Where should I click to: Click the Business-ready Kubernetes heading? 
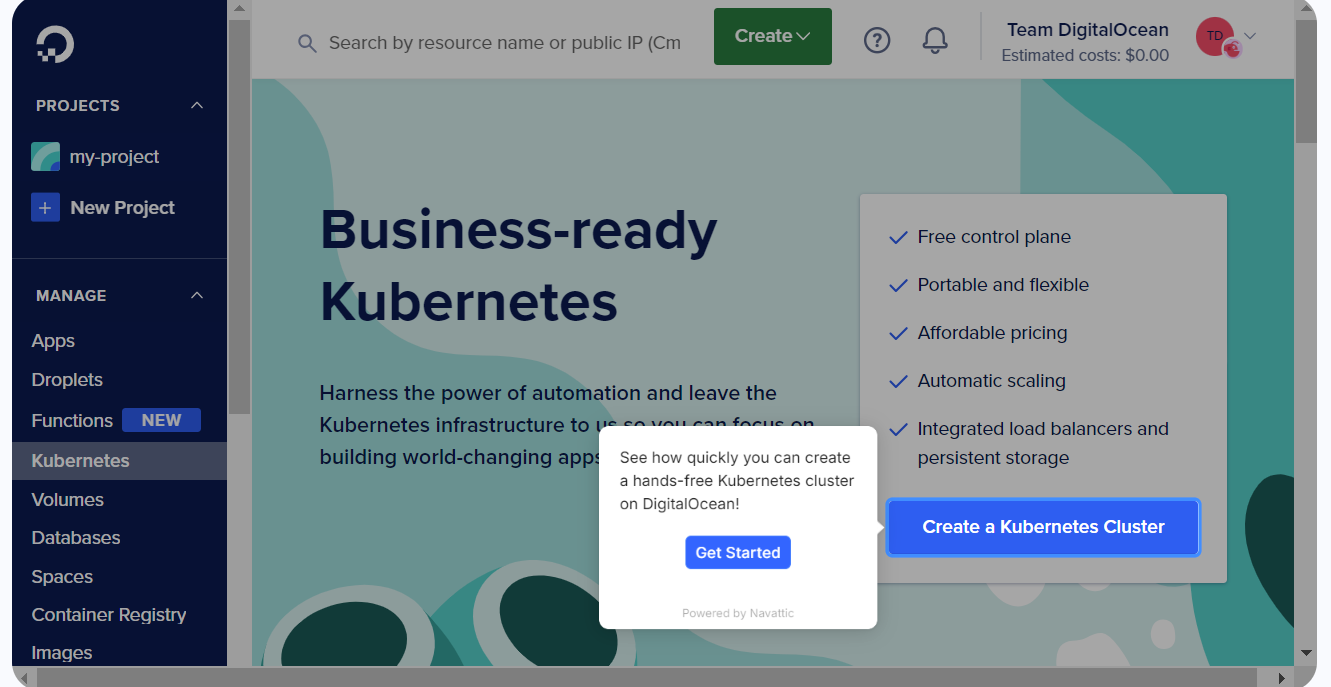pyautogui.click(x=519, y=265)
